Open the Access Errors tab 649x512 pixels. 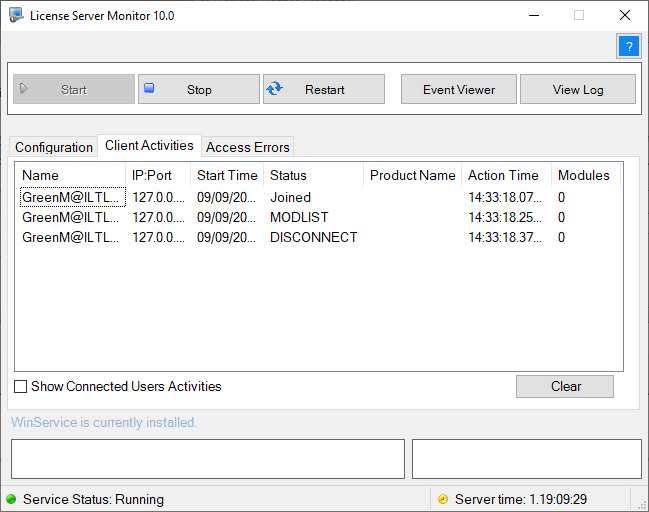click(x=248, y=147)
